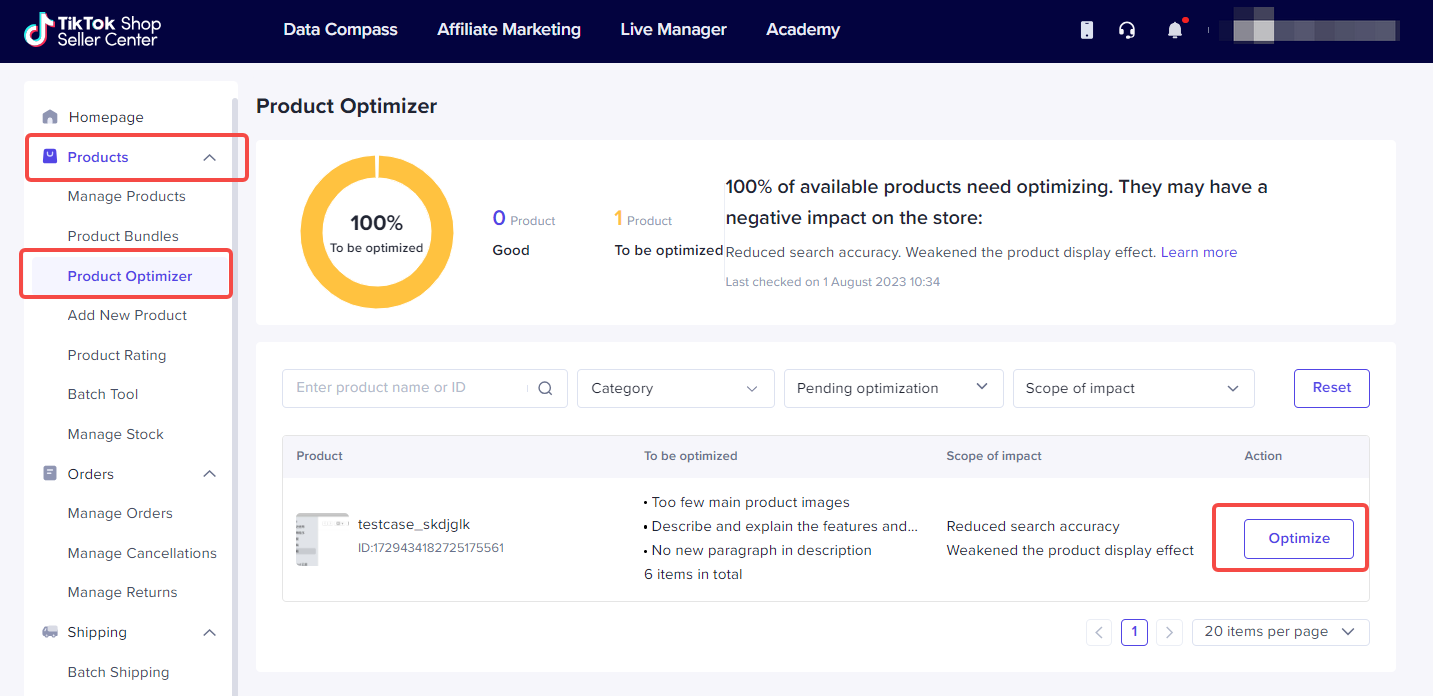
Task: Open Manage Returns
Action: 123,592
